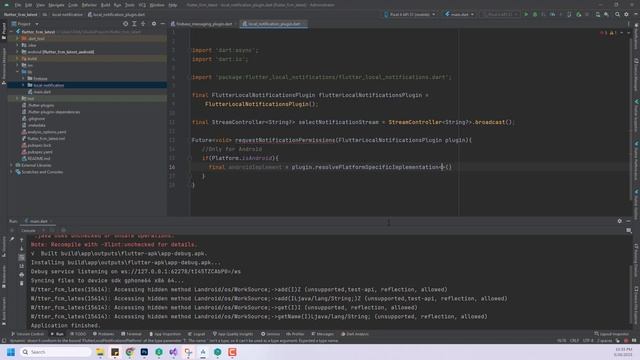
Task: Open the Help menu
Action: click(173, 5)
